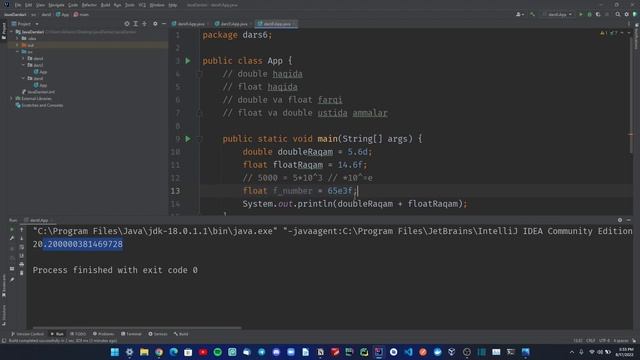Screen dimensions: 640x360
Task: Open the TODO tool window
Action: click(x=78, y=334)
